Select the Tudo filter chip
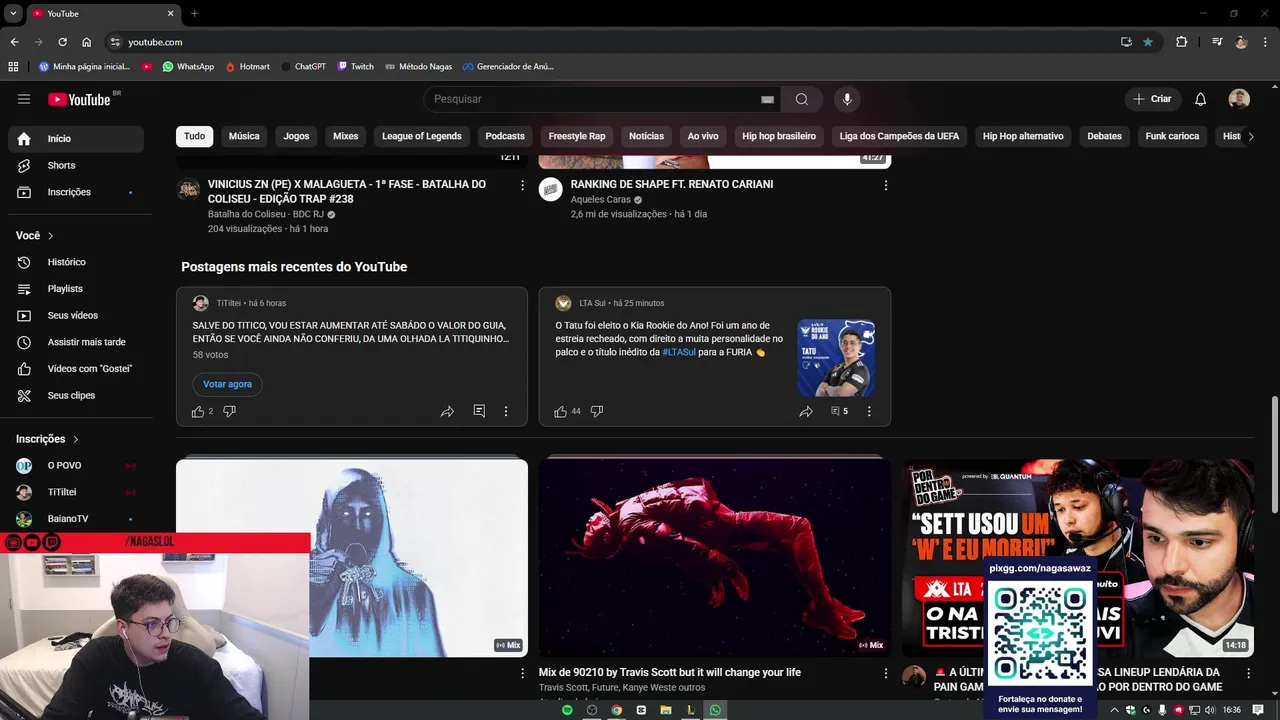Image resolution: width=1280 pixels, height=720 pixels. pos(195,136)
